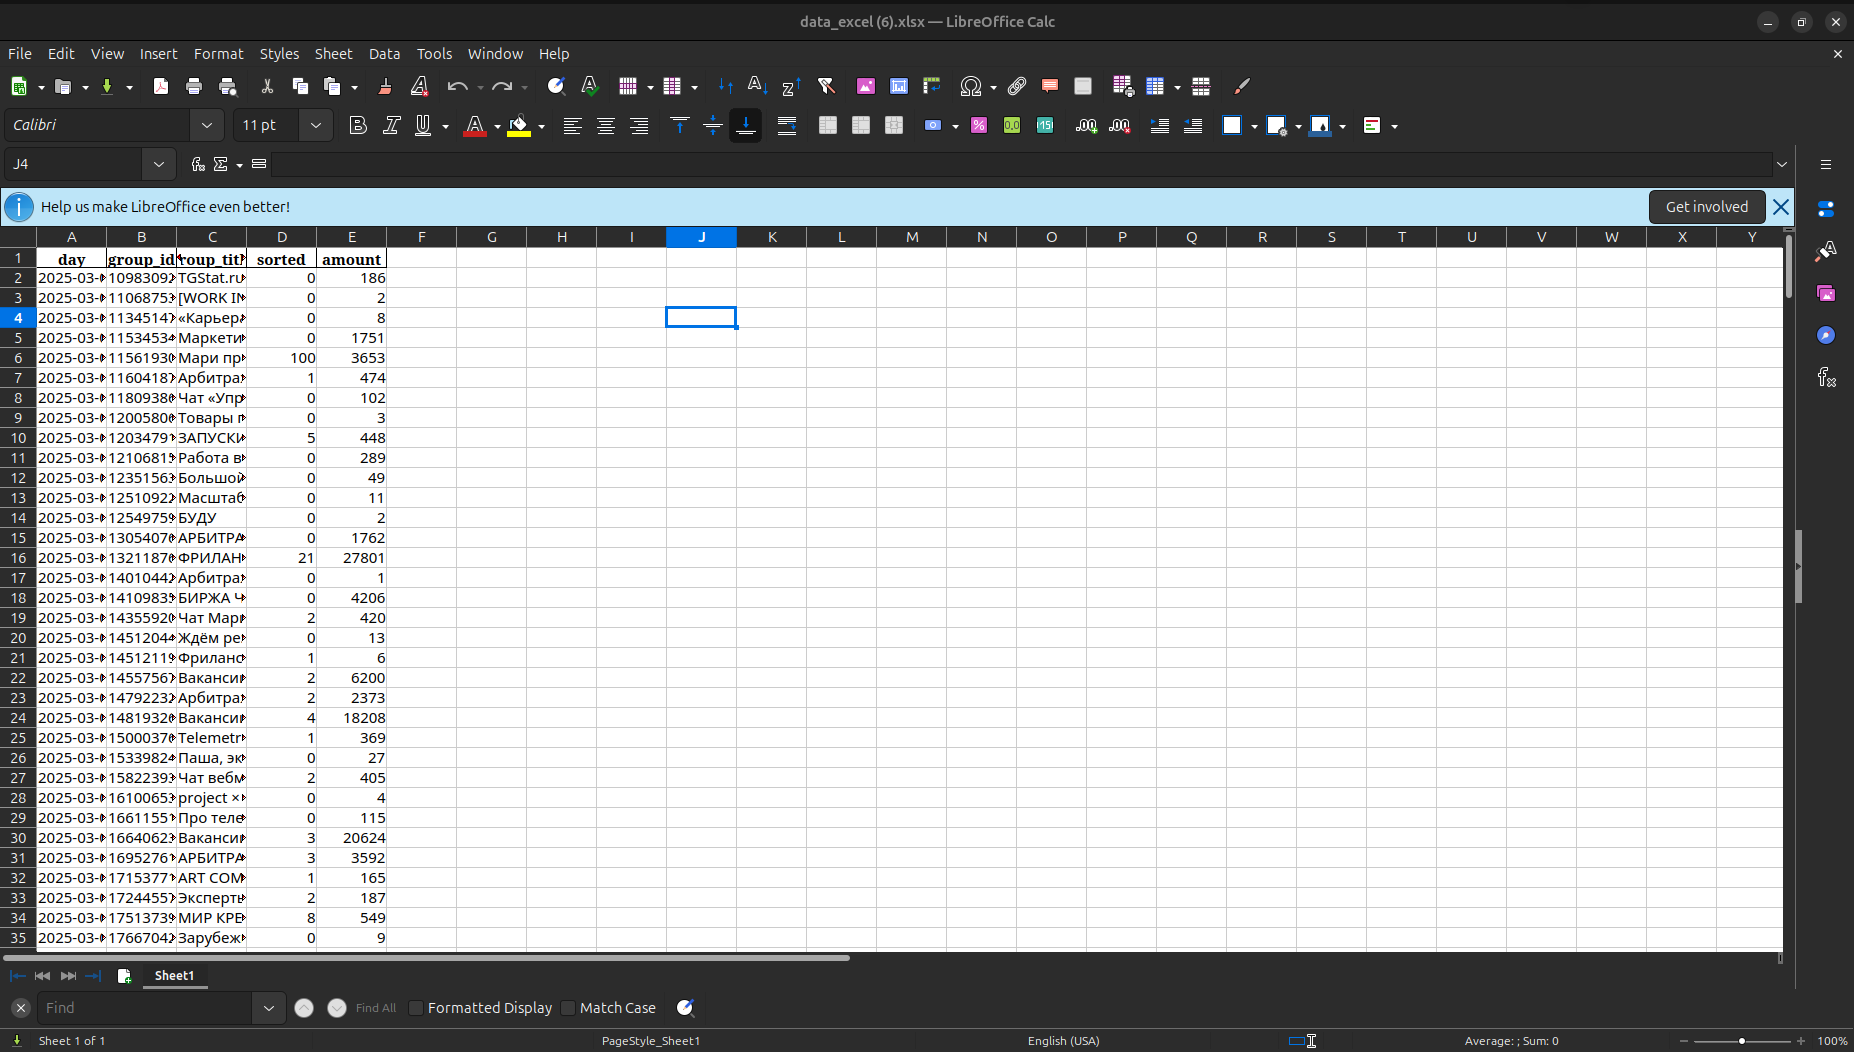This screenshot has width=1854, height=1052.
Task: Click the AutoFilter funnel icon
Action: click(x=826, y=87)
